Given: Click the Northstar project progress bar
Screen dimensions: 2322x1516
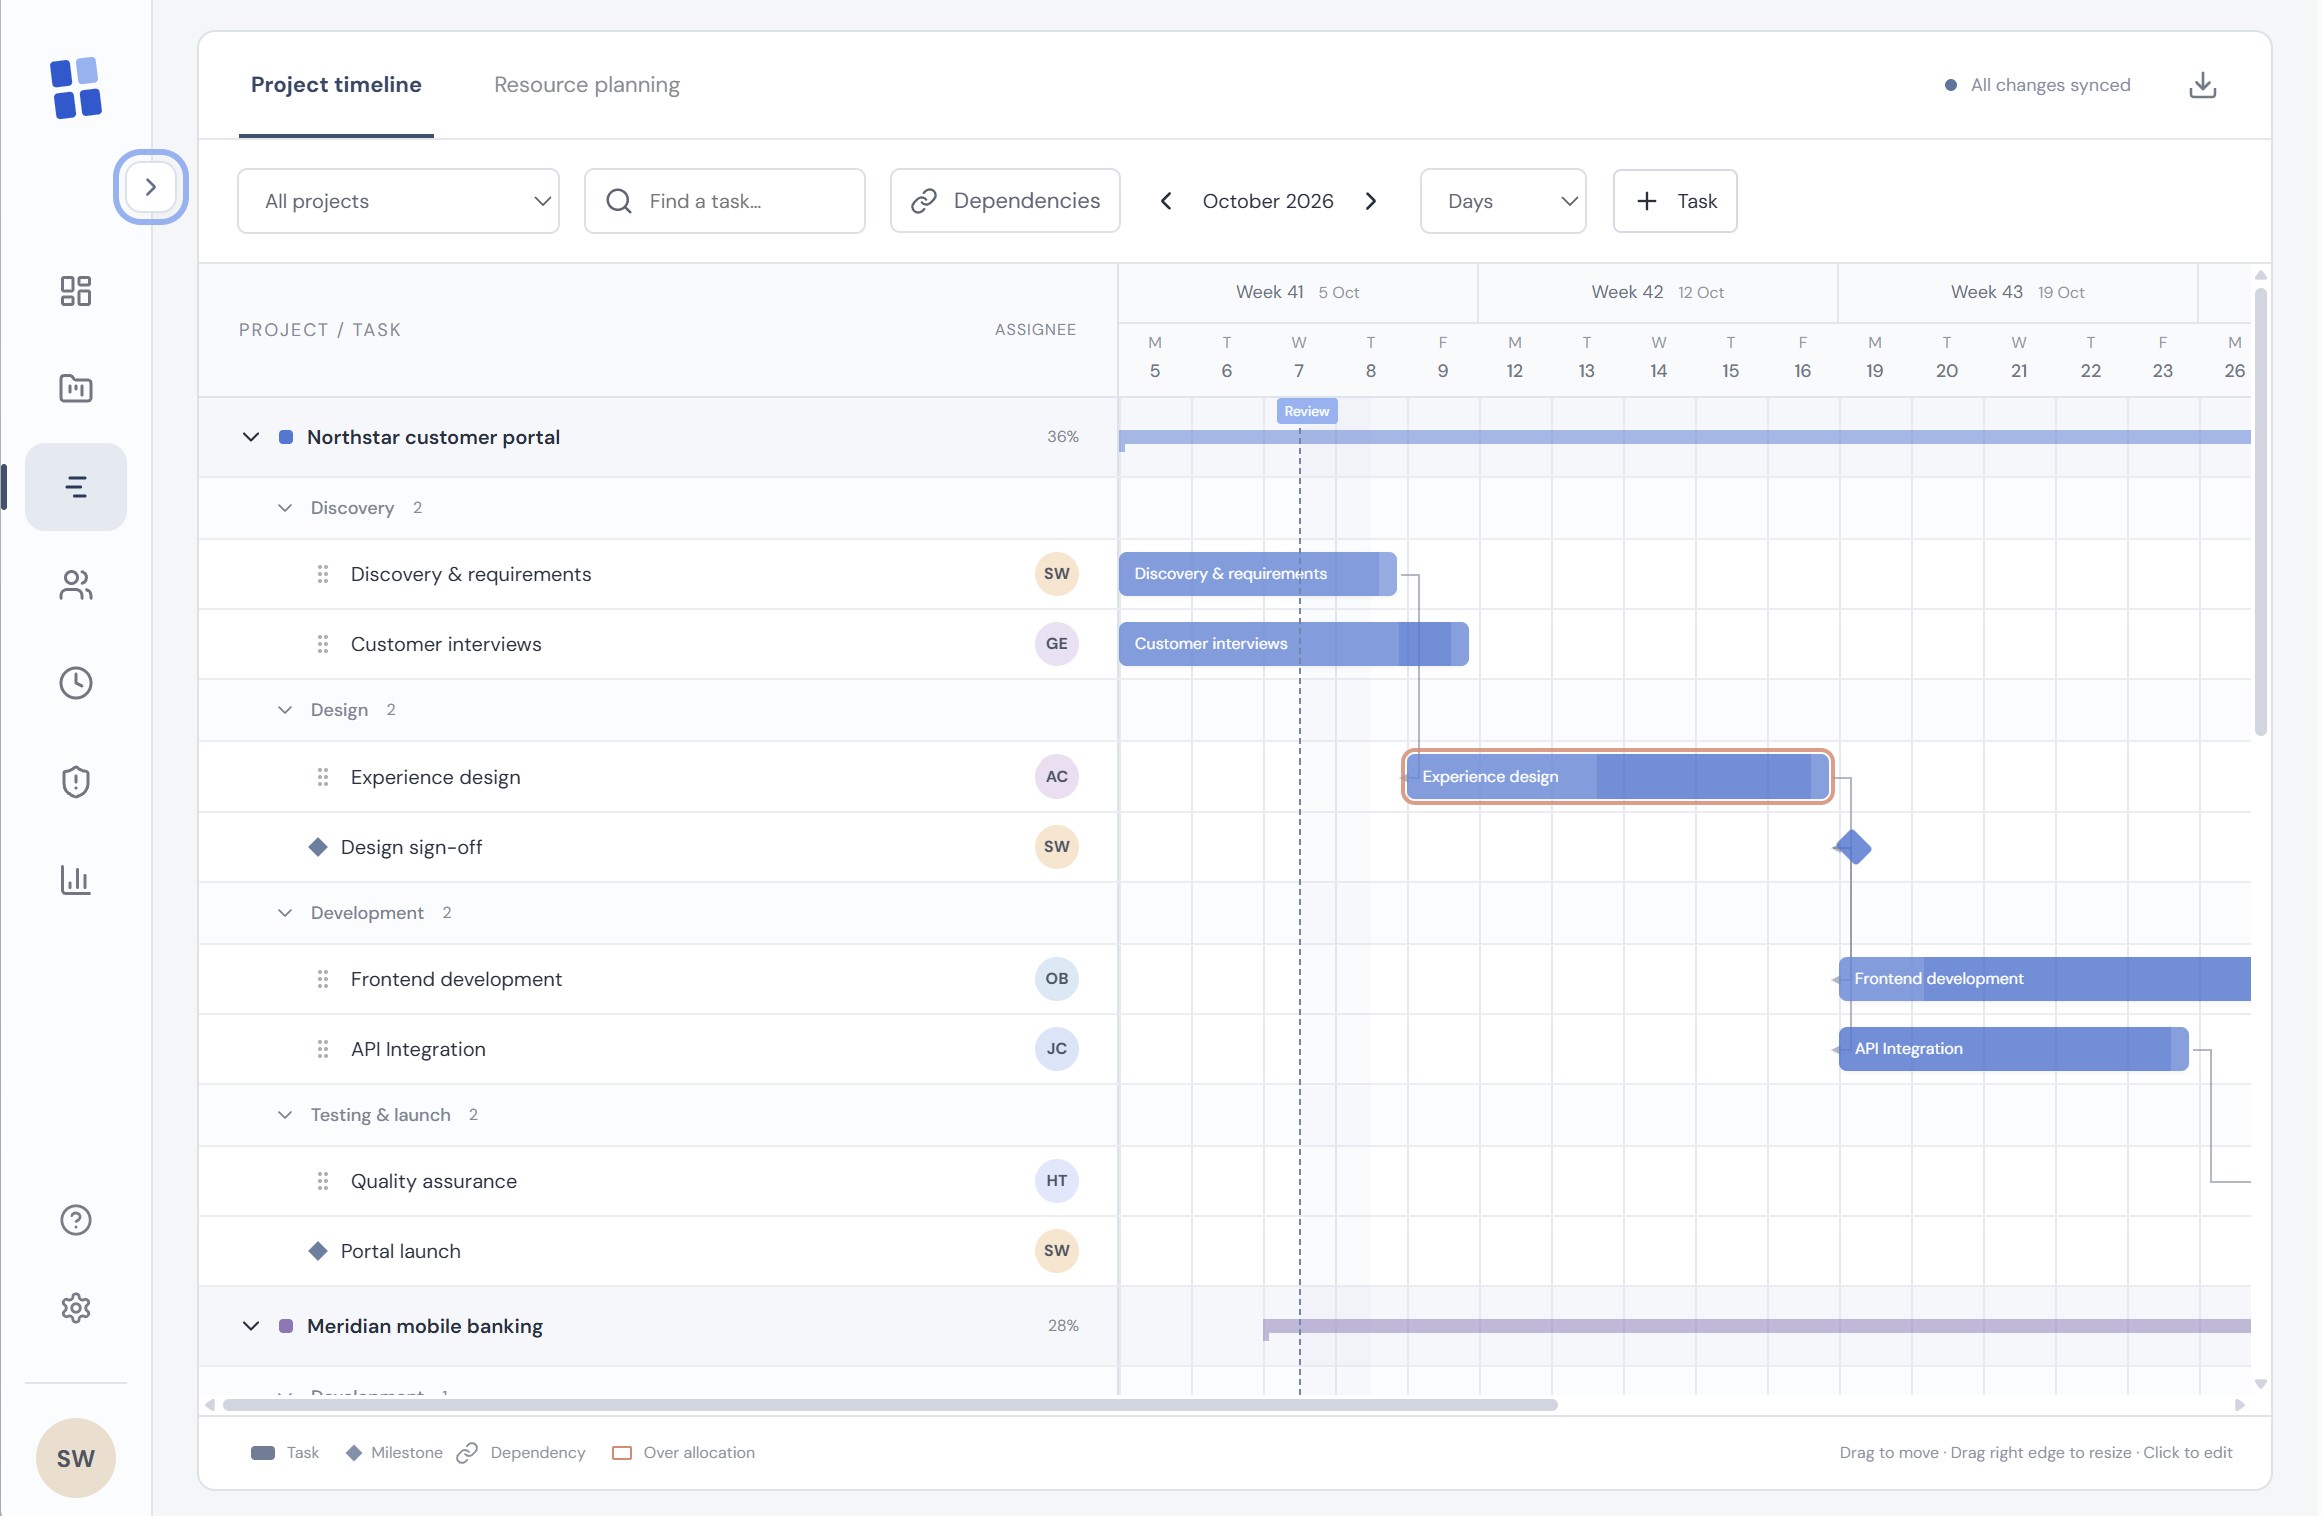Looking at the screenshot, I should click(1685, 437).
